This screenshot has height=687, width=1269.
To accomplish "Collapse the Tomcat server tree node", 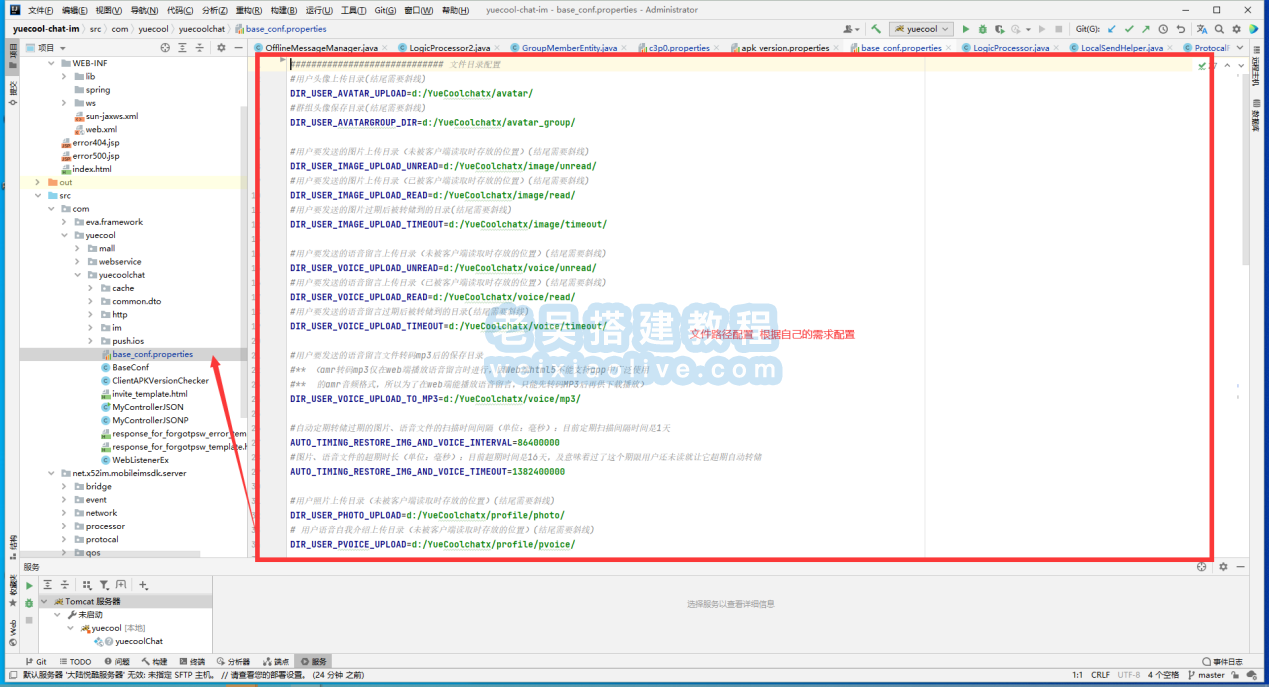I will (44, 602).
